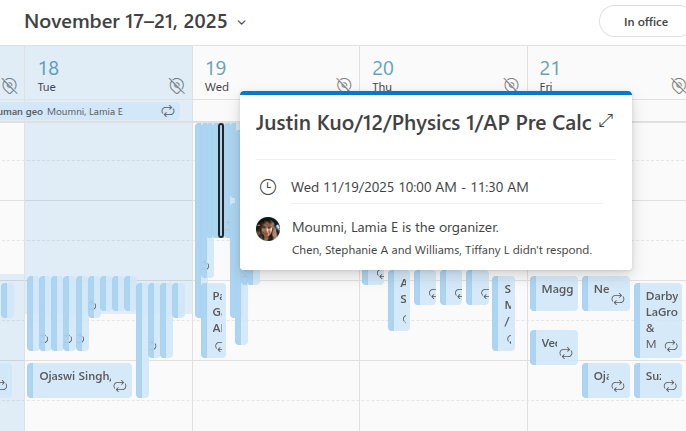Click the Friday 21 location icon
The image size is (686, 431).
(677, 84)
